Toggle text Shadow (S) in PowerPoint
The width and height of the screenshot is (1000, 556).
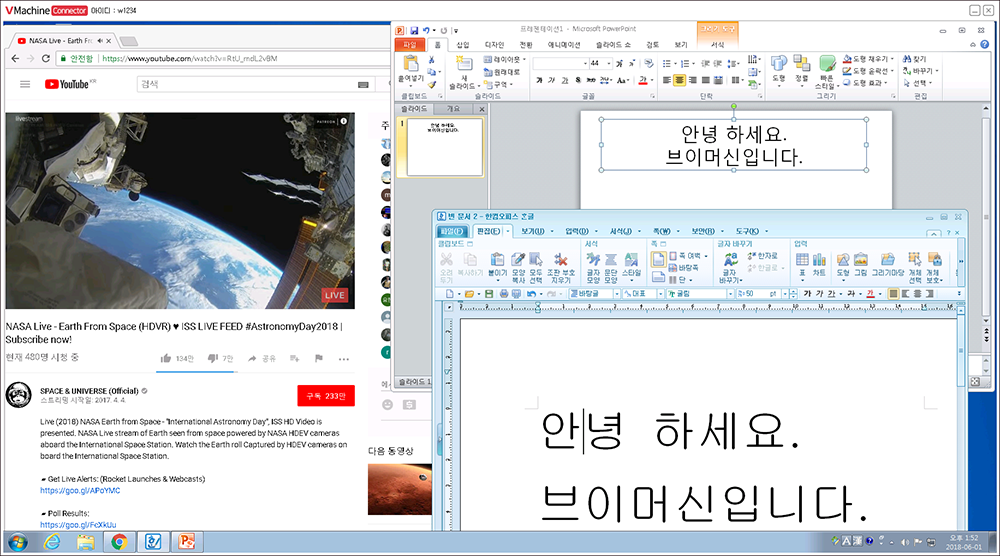(x=578, y=80)
